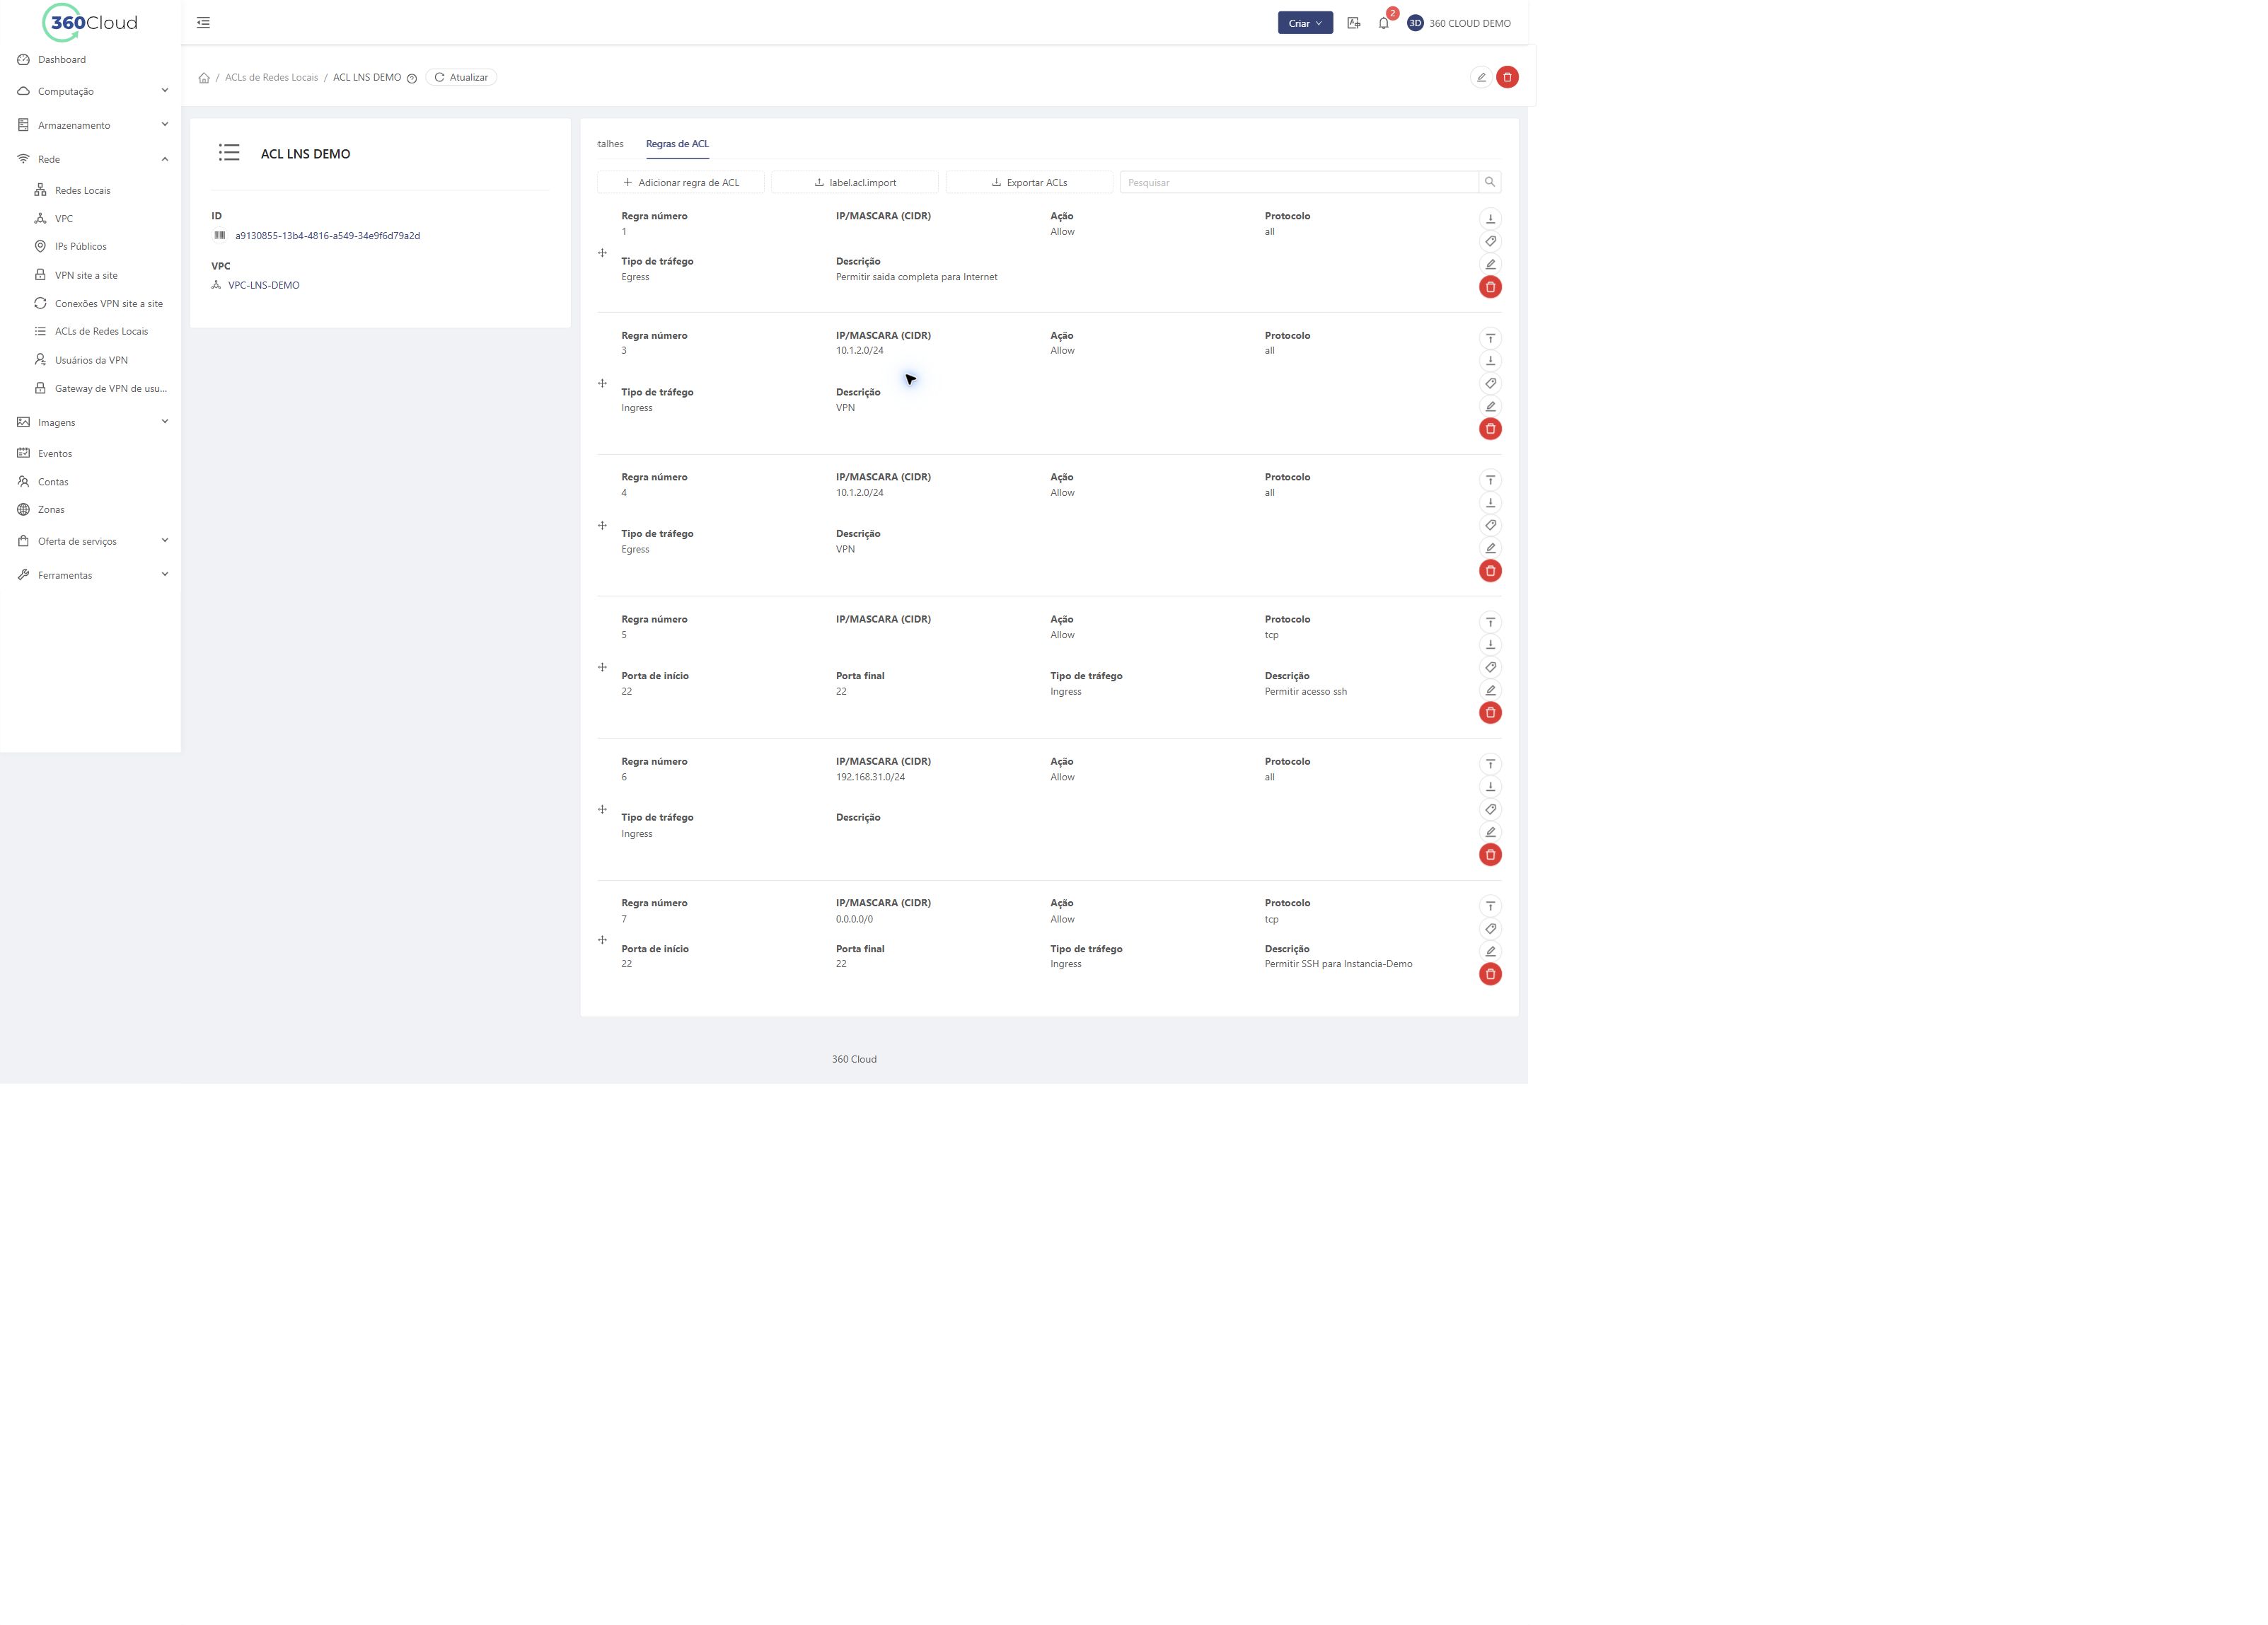Open tags for rule 7

click(1490, 929)
